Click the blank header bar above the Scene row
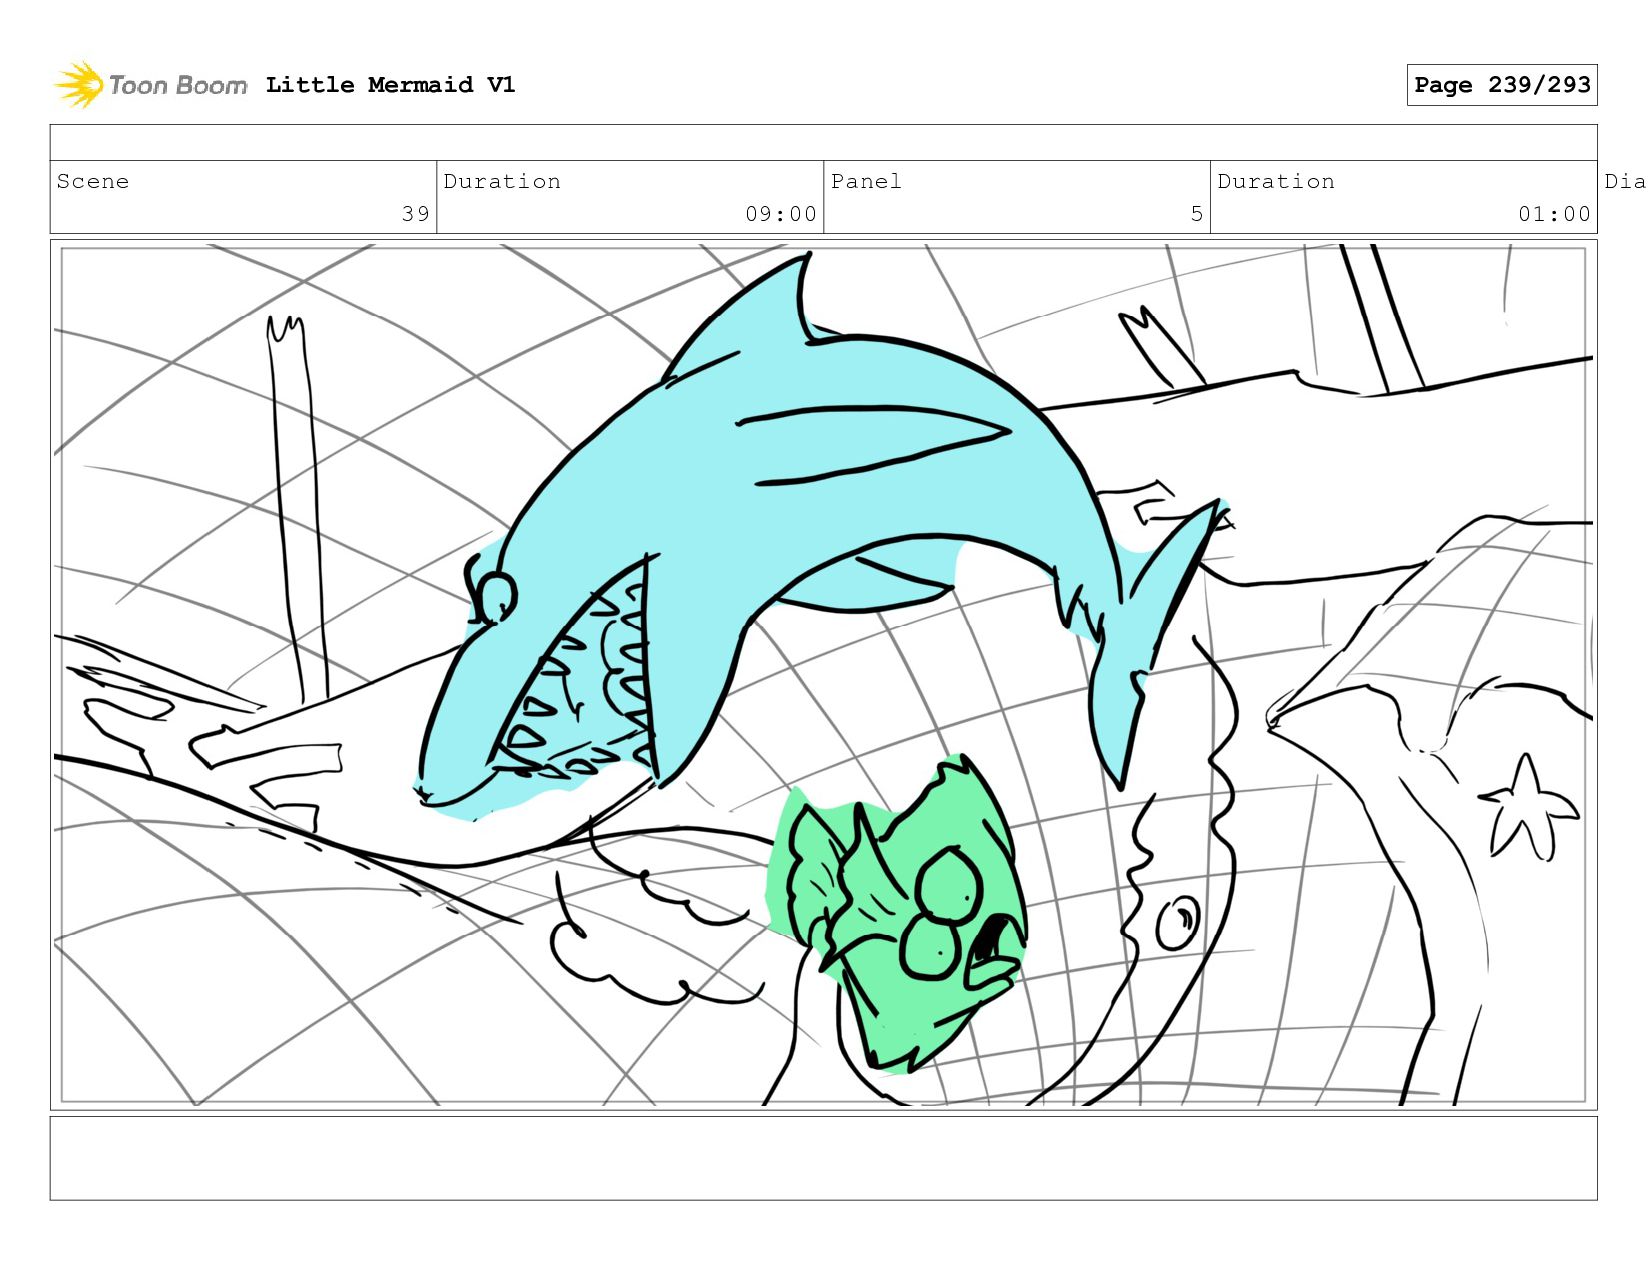The image size is (1650, 1275). coord(824,142)
